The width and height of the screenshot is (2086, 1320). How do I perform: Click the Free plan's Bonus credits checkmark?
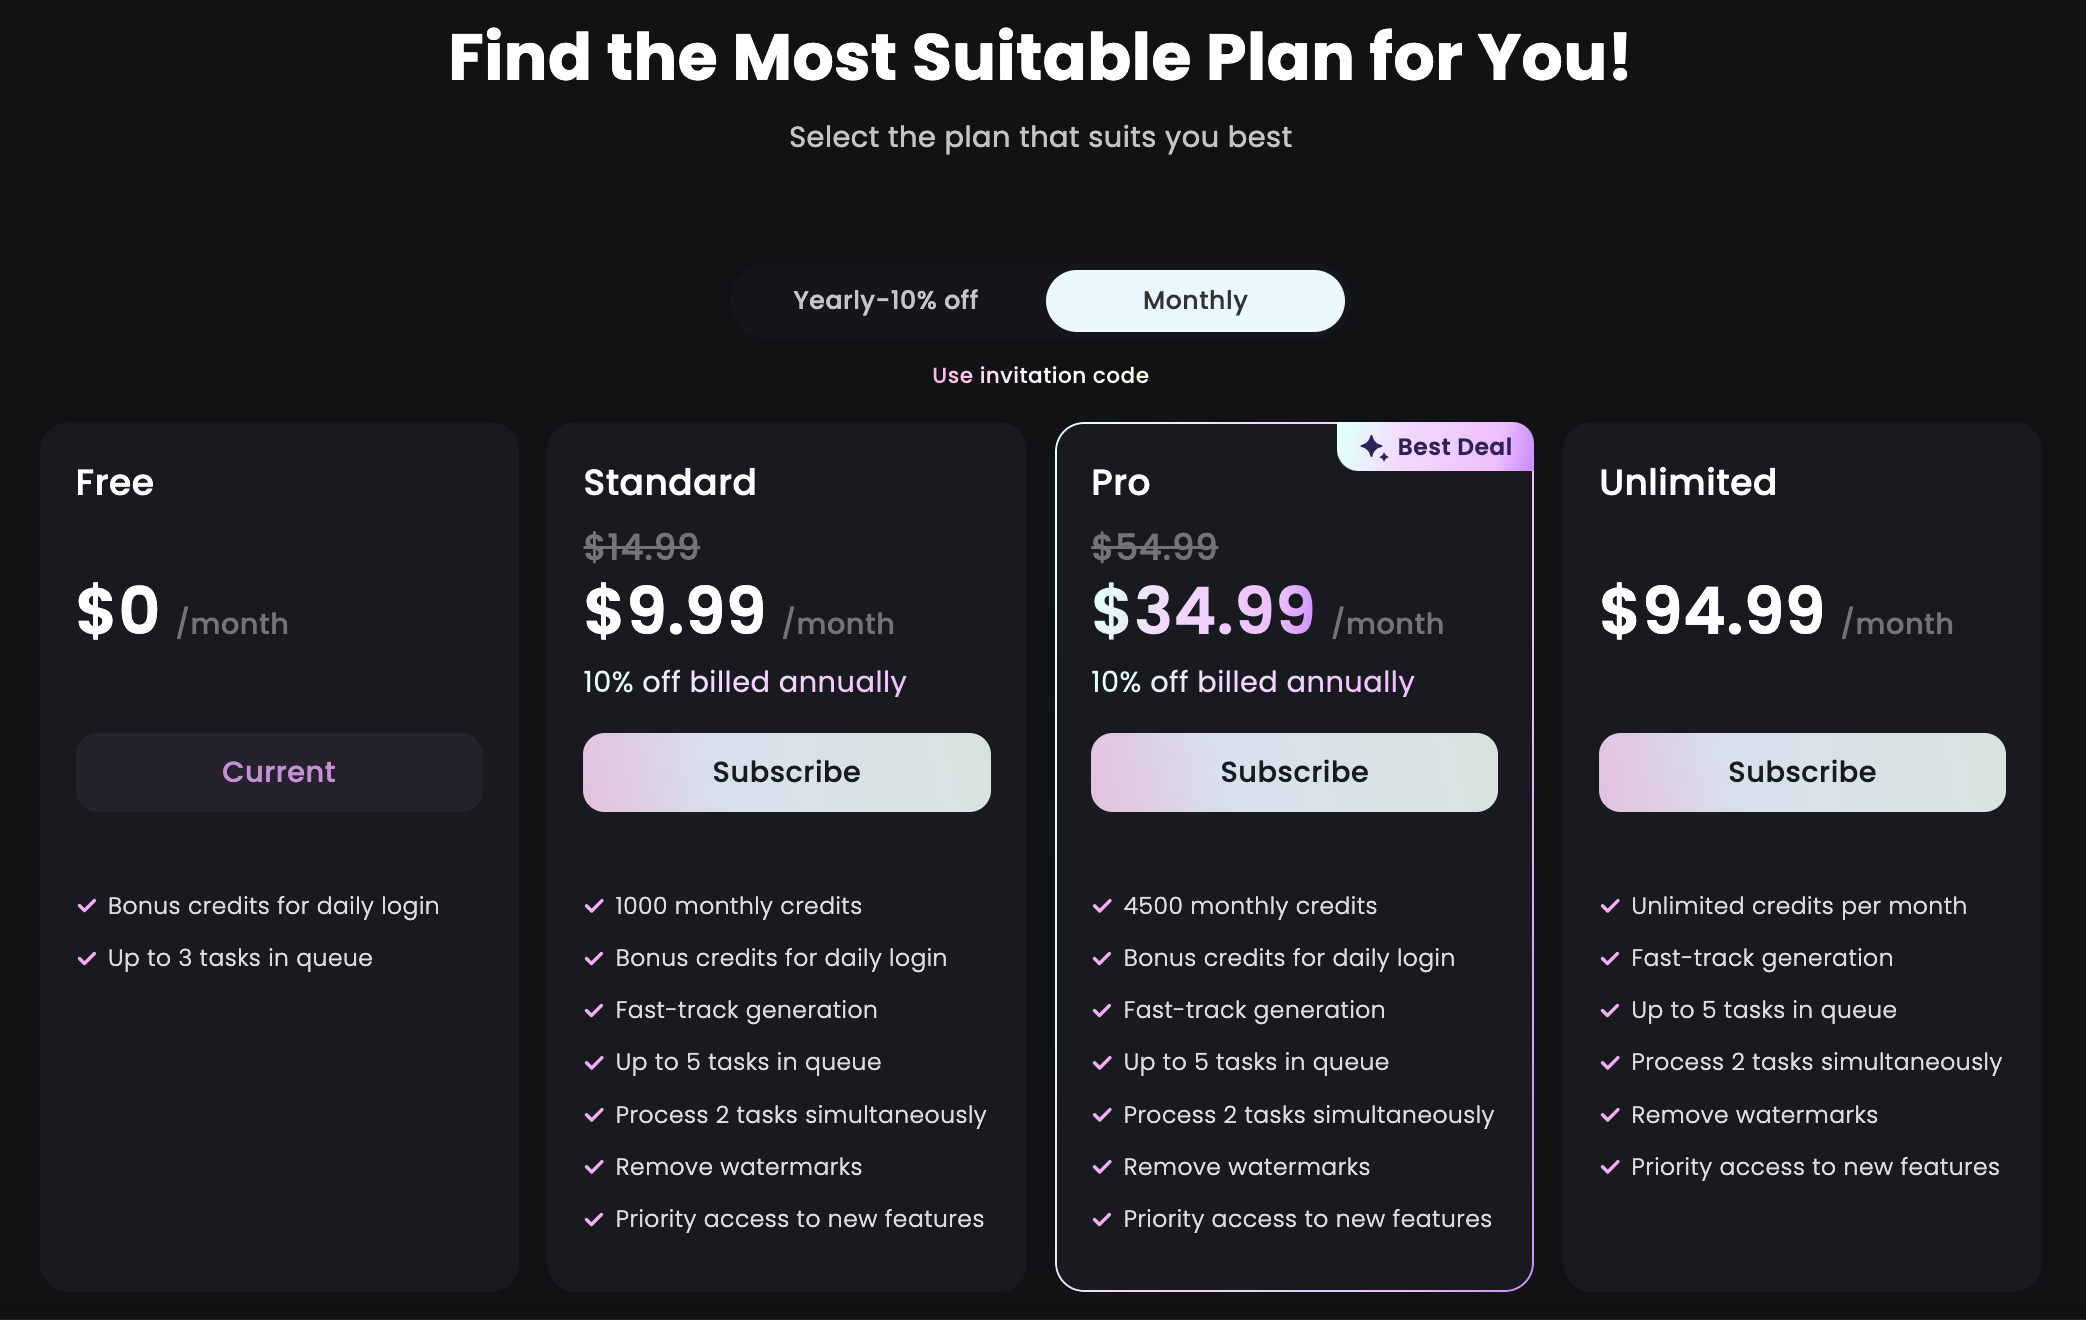(87, 906)
